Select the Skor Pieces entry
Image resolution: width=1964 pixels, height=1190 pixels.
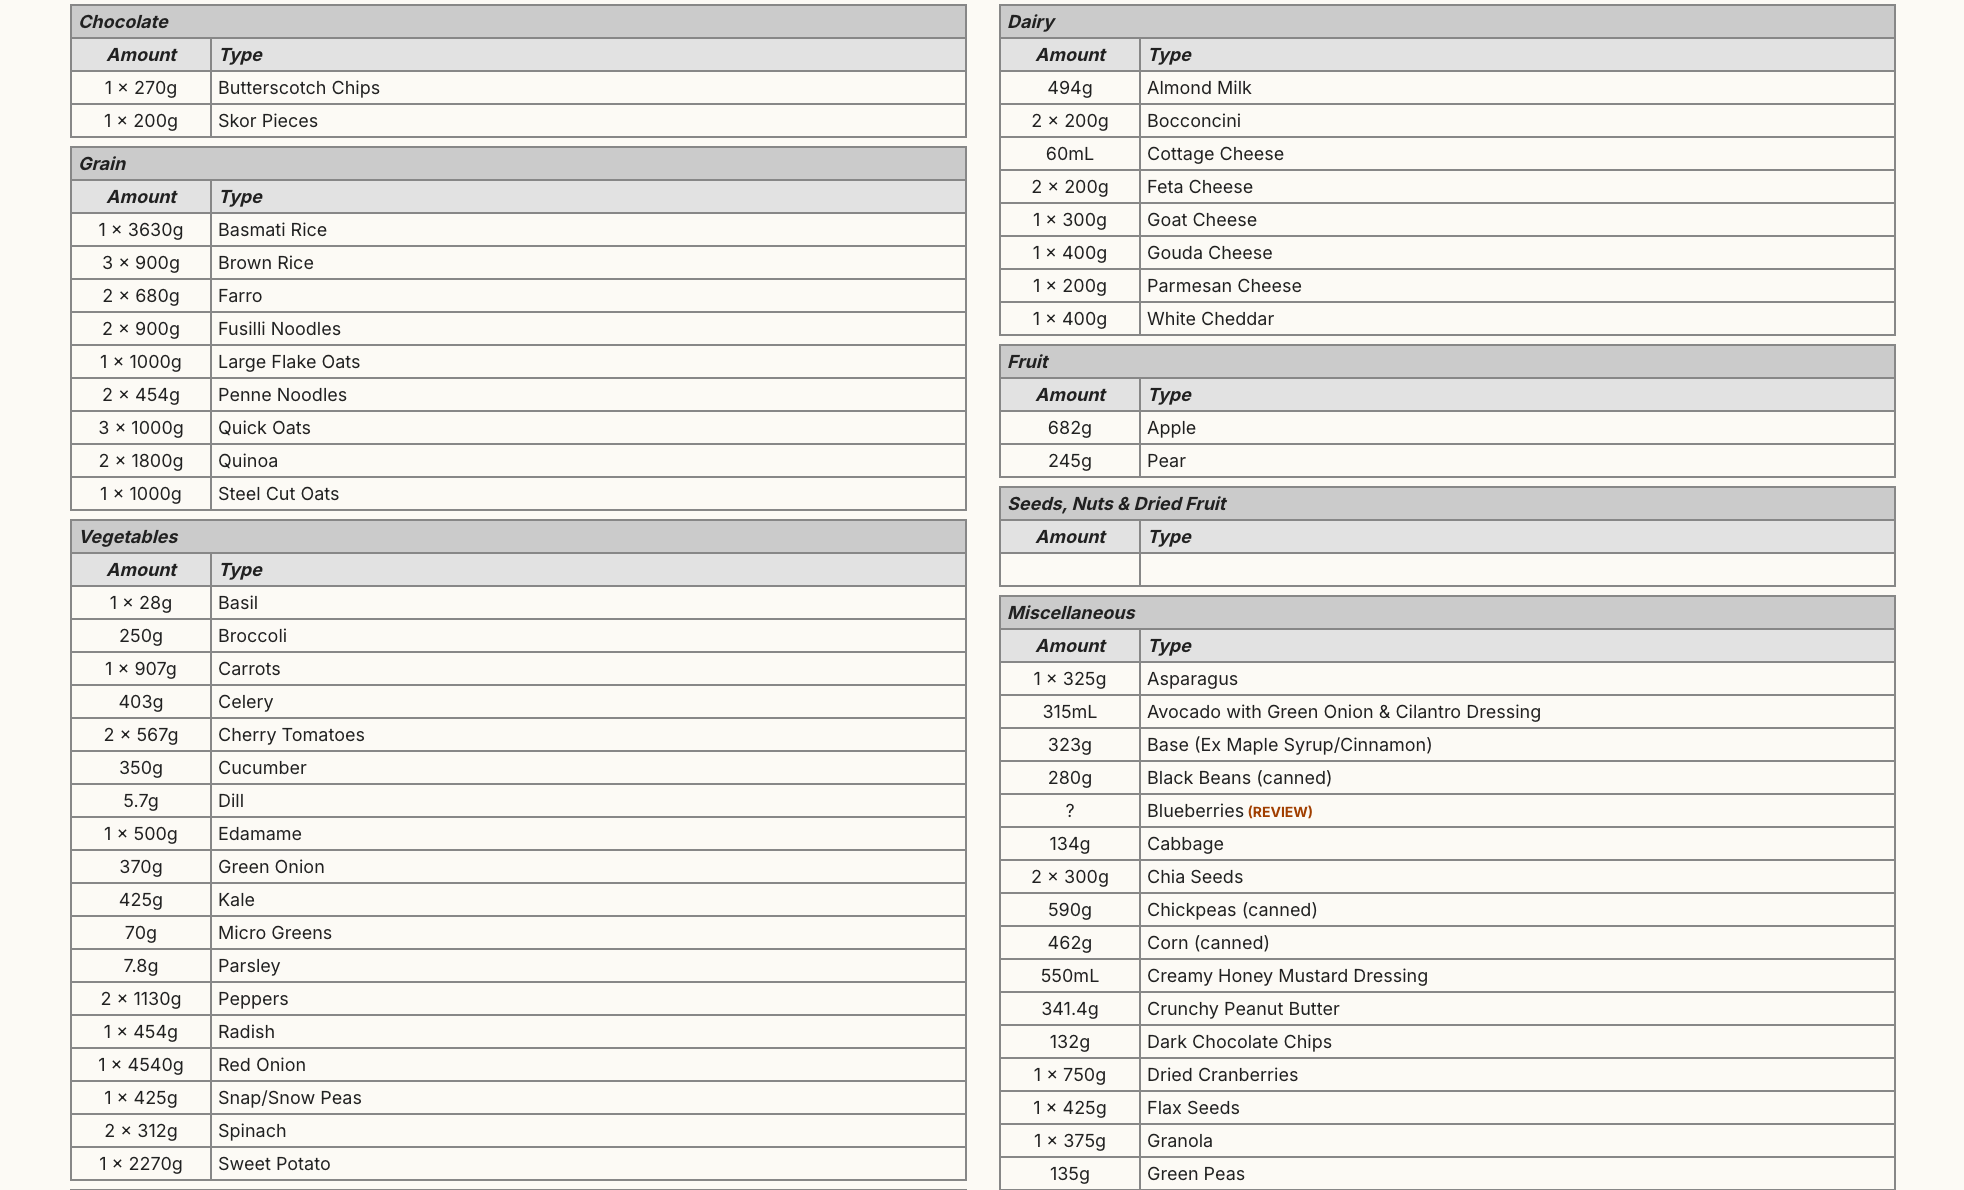point(518,121)
